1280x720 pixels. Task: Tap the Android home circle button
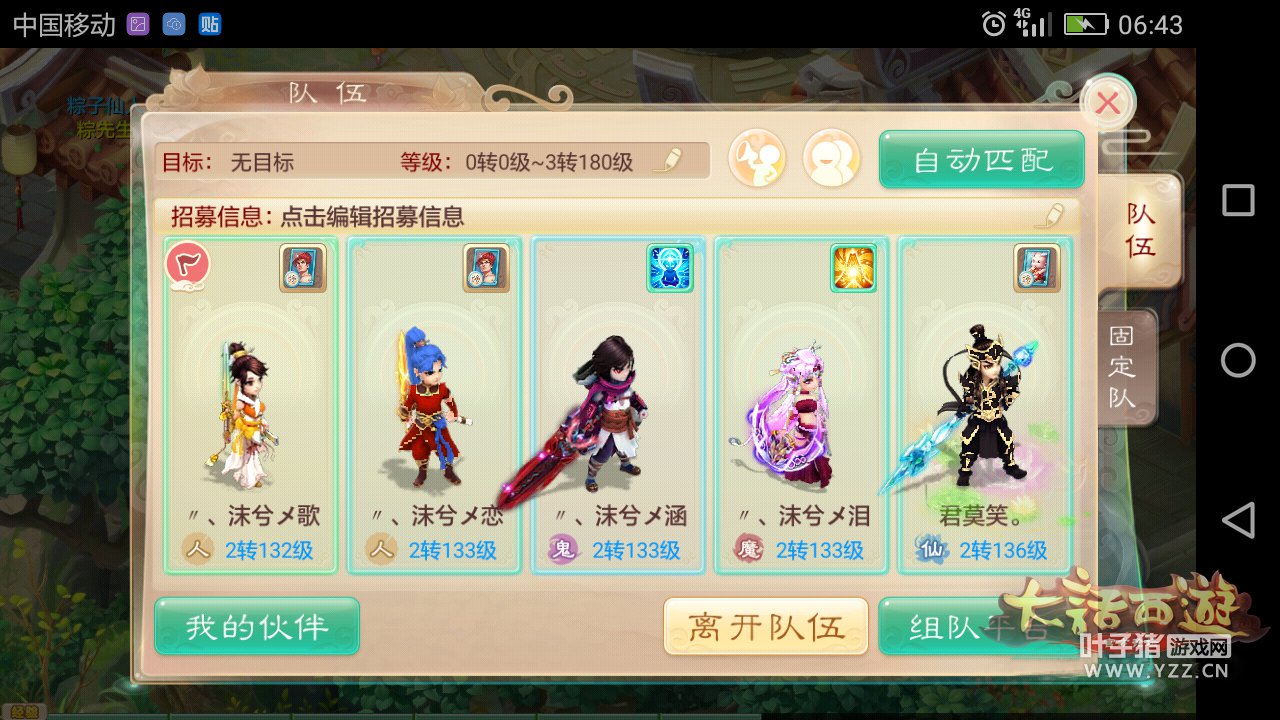(x=1238, y=360)
